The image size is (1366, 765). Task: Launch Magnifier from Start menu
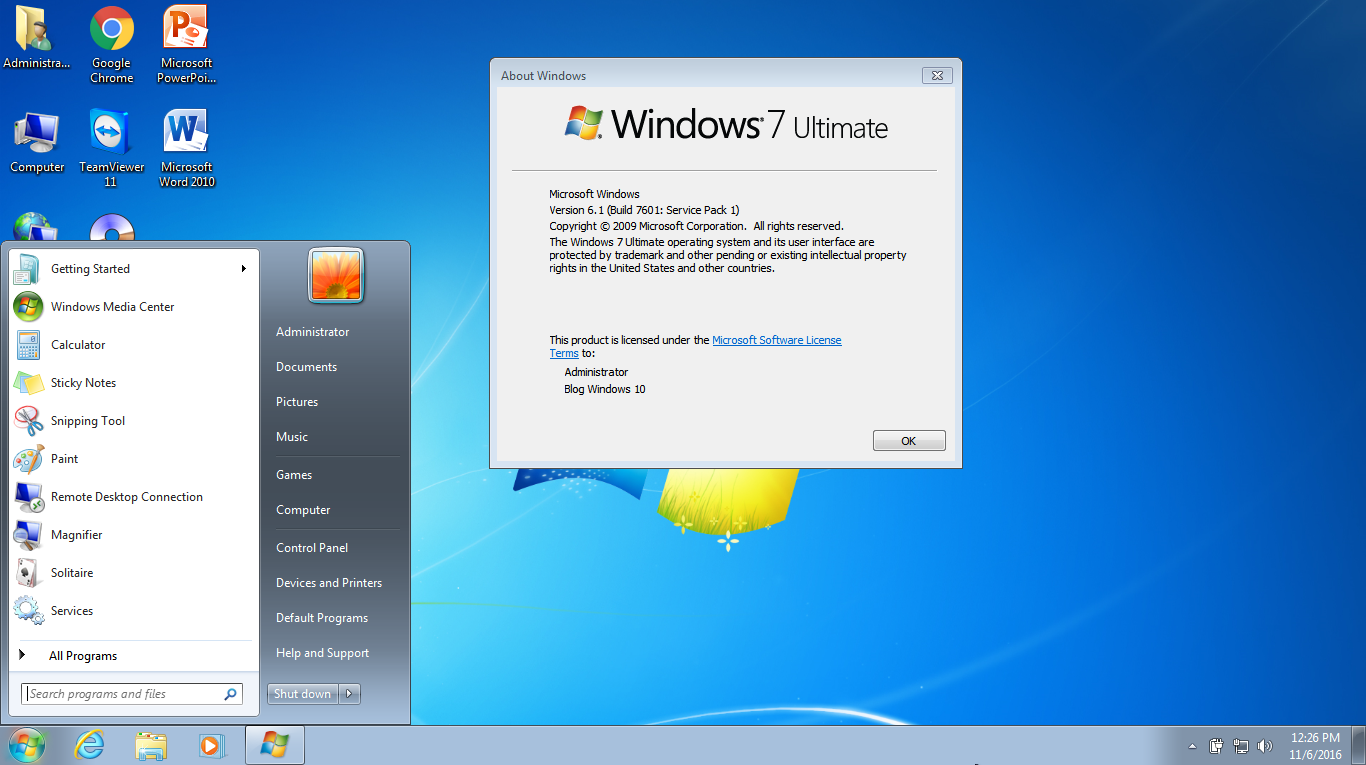pyautogui.click(x=134, y=535)
